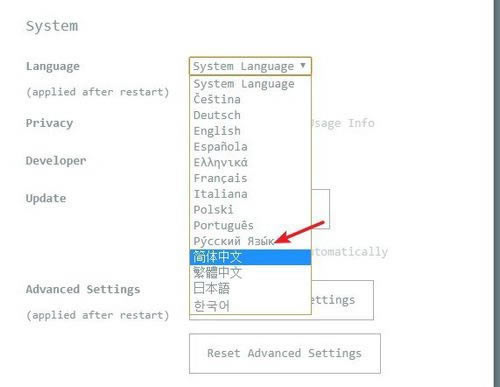500x387 pixels.
Task: Choose Čeština language option
Action: [250, 99]
